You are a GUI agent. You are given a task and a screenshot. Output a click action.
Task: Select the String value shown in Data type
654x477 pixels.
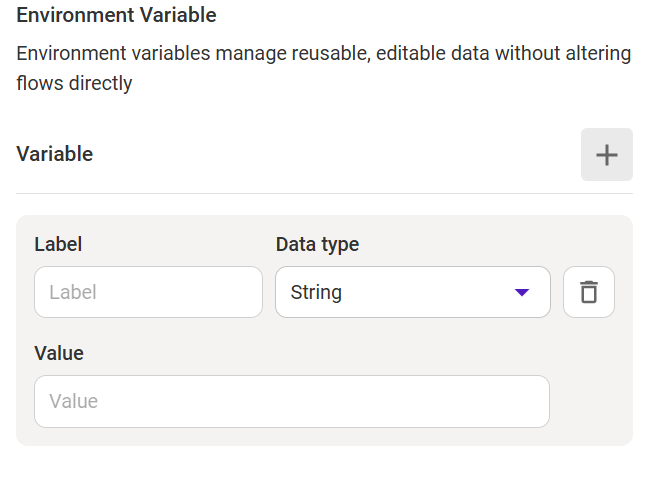coord(316,293)
